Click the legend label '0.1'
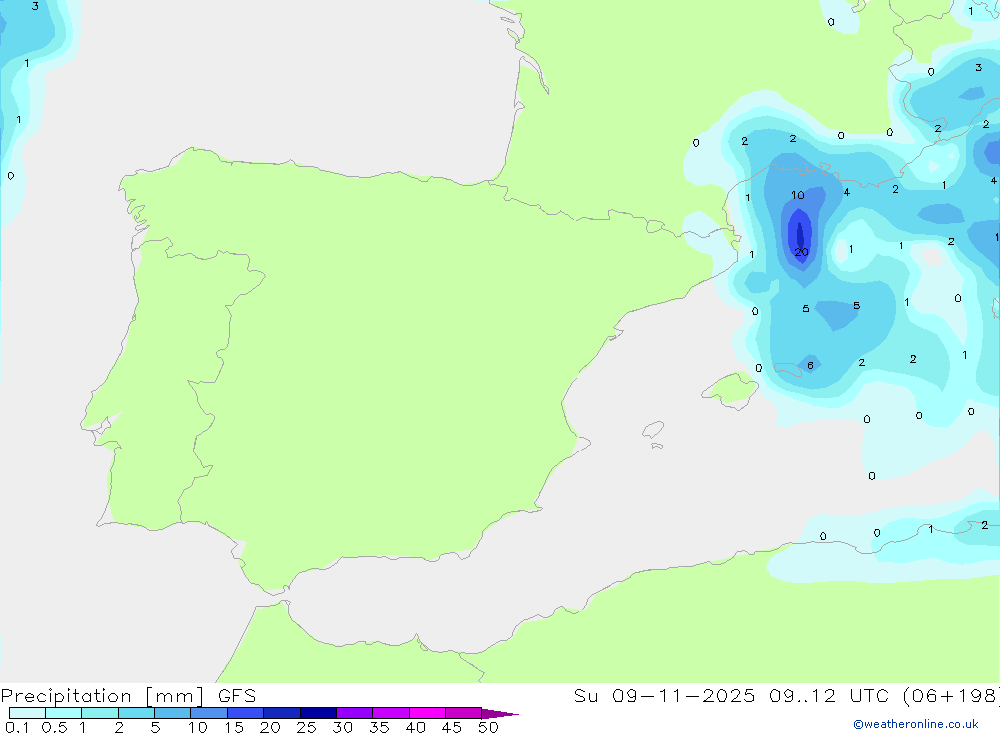The height and width of the screenshot is (733, 1000). (17, 727)
